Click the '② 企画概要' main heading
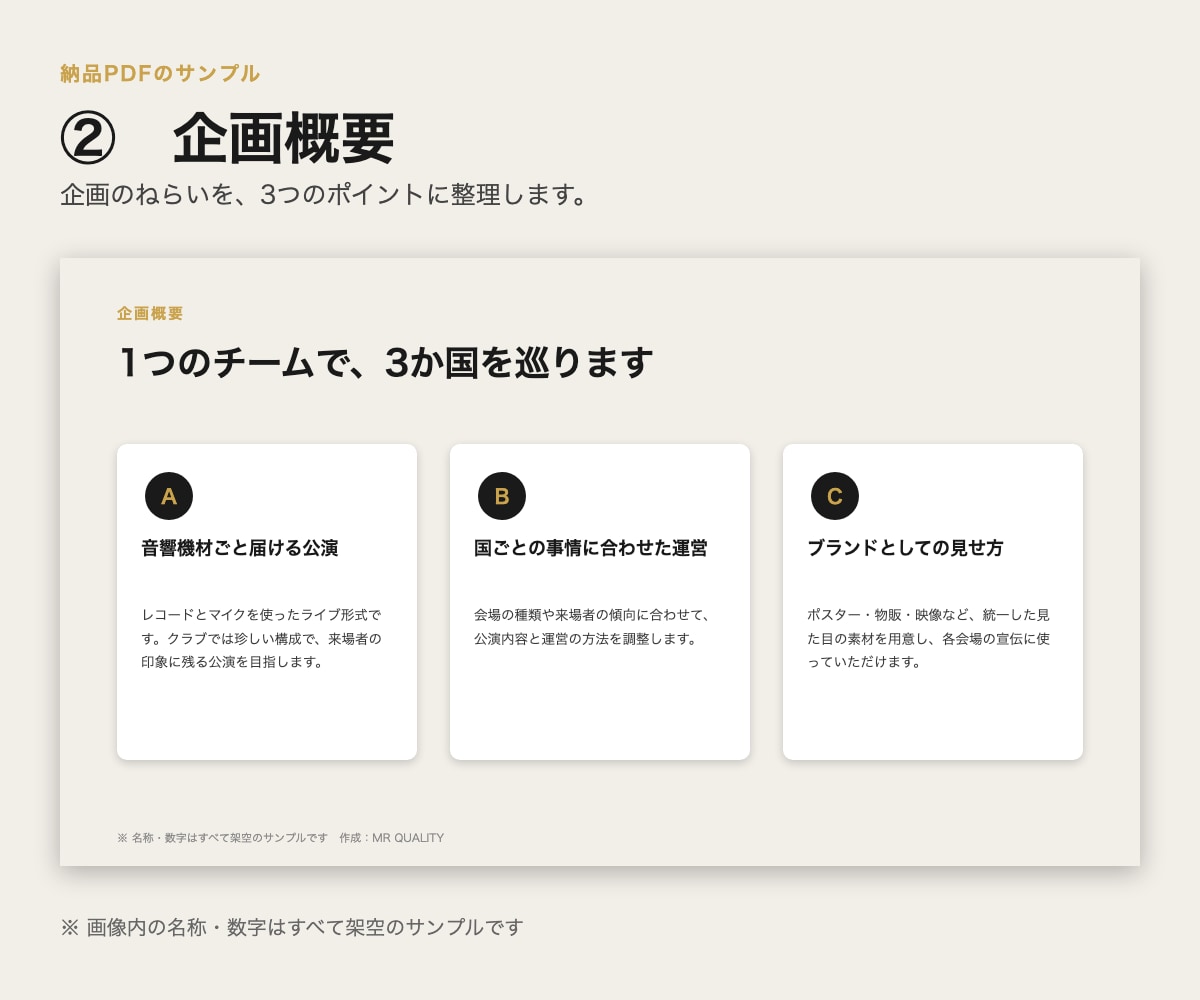The width and height of the screenshot is (1200, 1000). [x=228, y=138]
